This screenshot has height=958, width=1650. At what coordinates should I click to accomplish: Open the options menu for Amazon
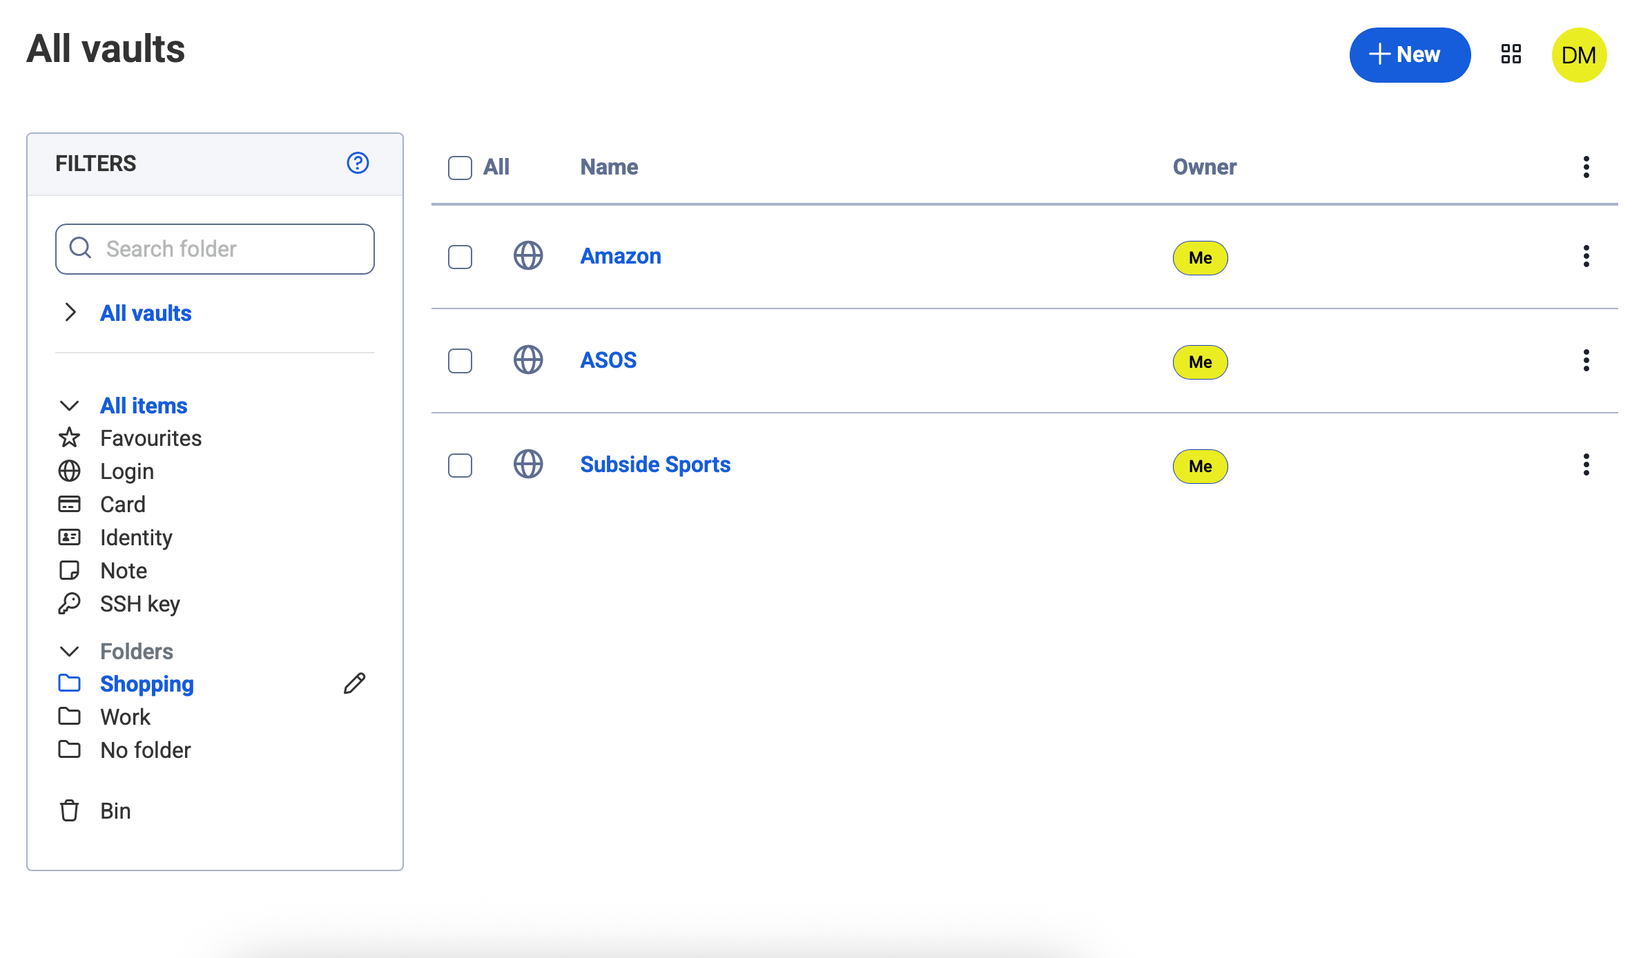click(x=1586, y=257)
